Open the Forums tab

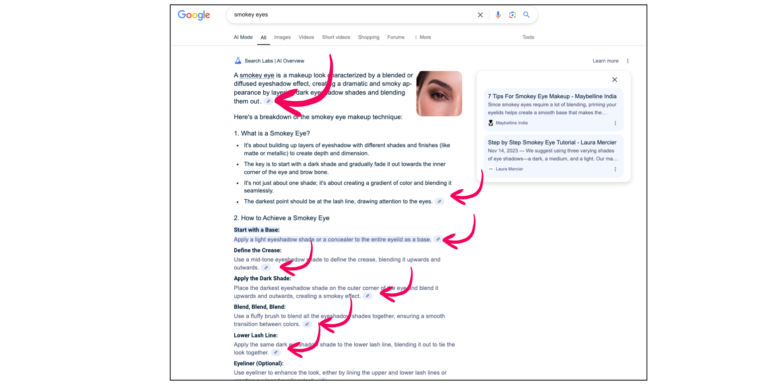396,37
